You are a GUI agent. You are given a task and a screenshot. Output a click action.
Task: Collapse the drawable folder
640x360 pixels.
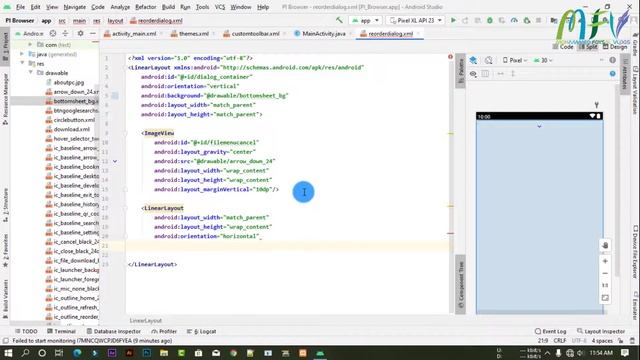coord(30,73)
